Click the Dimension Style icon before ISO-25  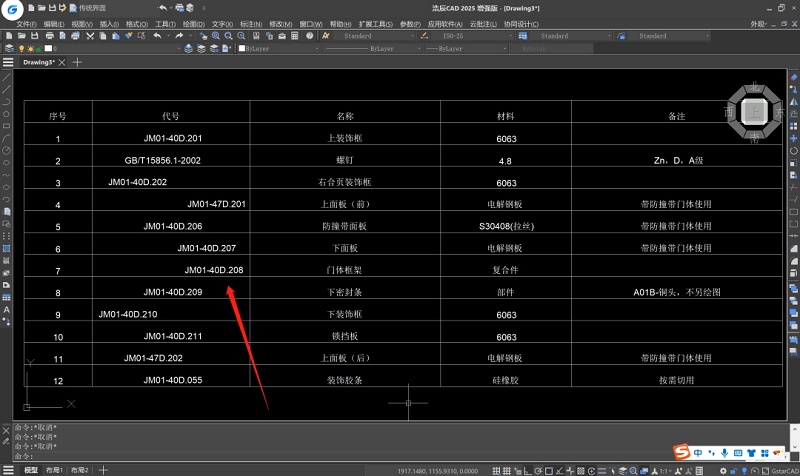pyautogui.click(x=424, y=36)
